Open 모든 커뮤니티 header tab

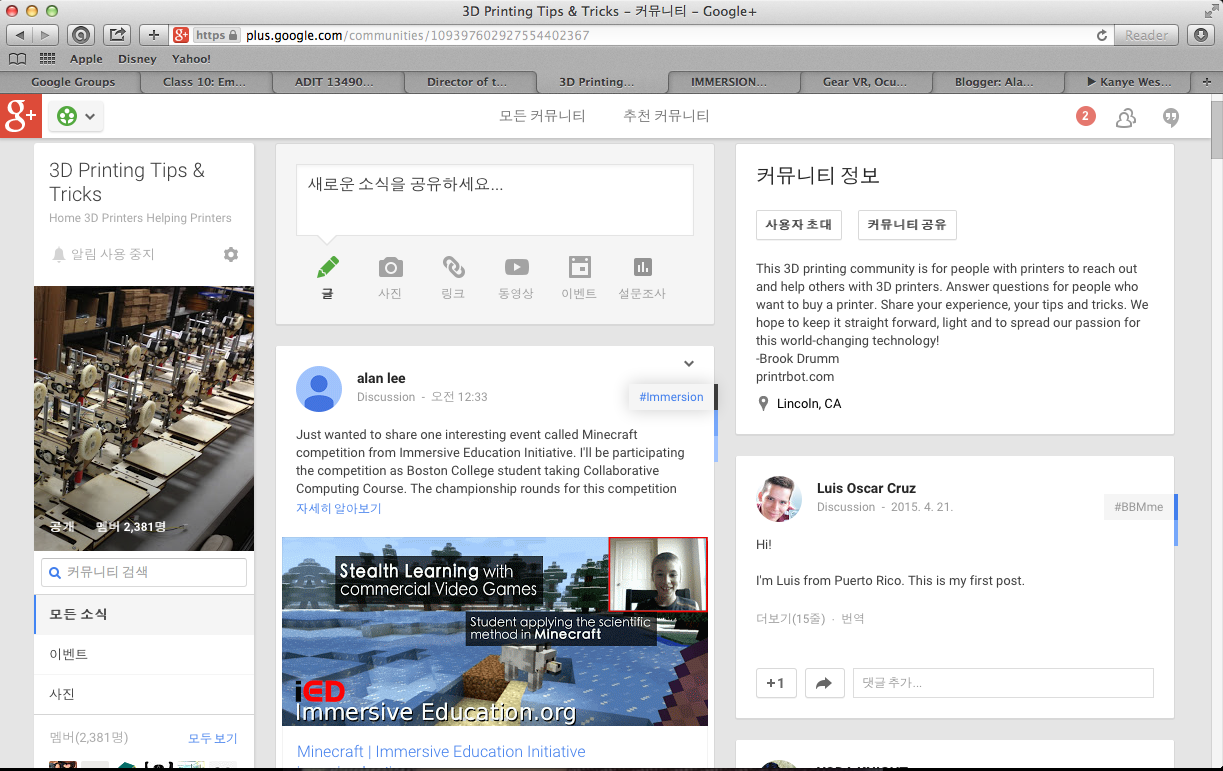(542, 116)
